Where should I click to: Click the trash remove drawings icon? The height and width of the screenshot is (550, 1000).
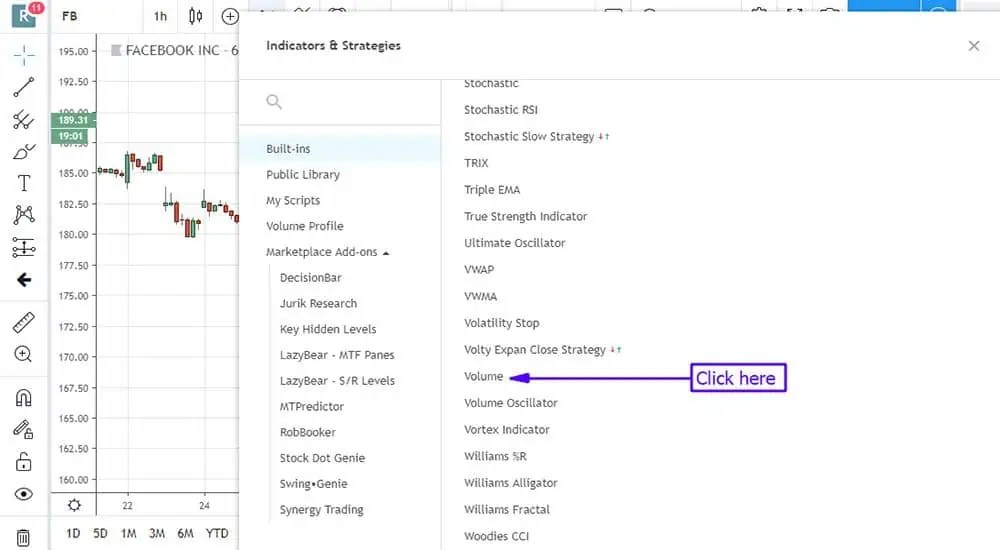click(23, 538)
